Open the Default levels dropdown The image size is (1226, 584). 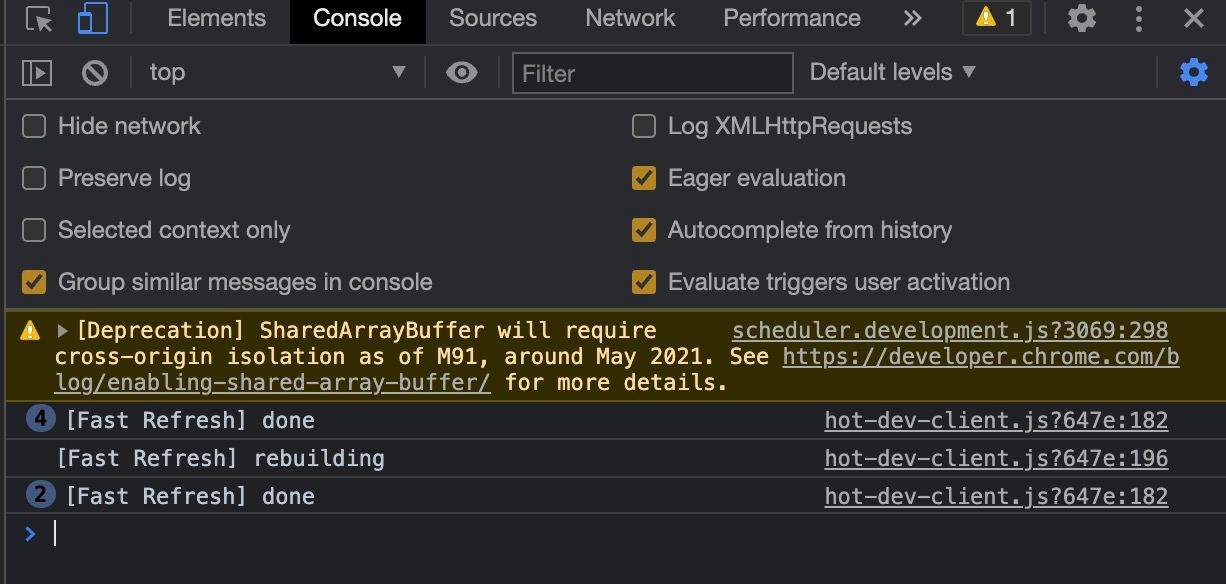[x=892, y=72]
